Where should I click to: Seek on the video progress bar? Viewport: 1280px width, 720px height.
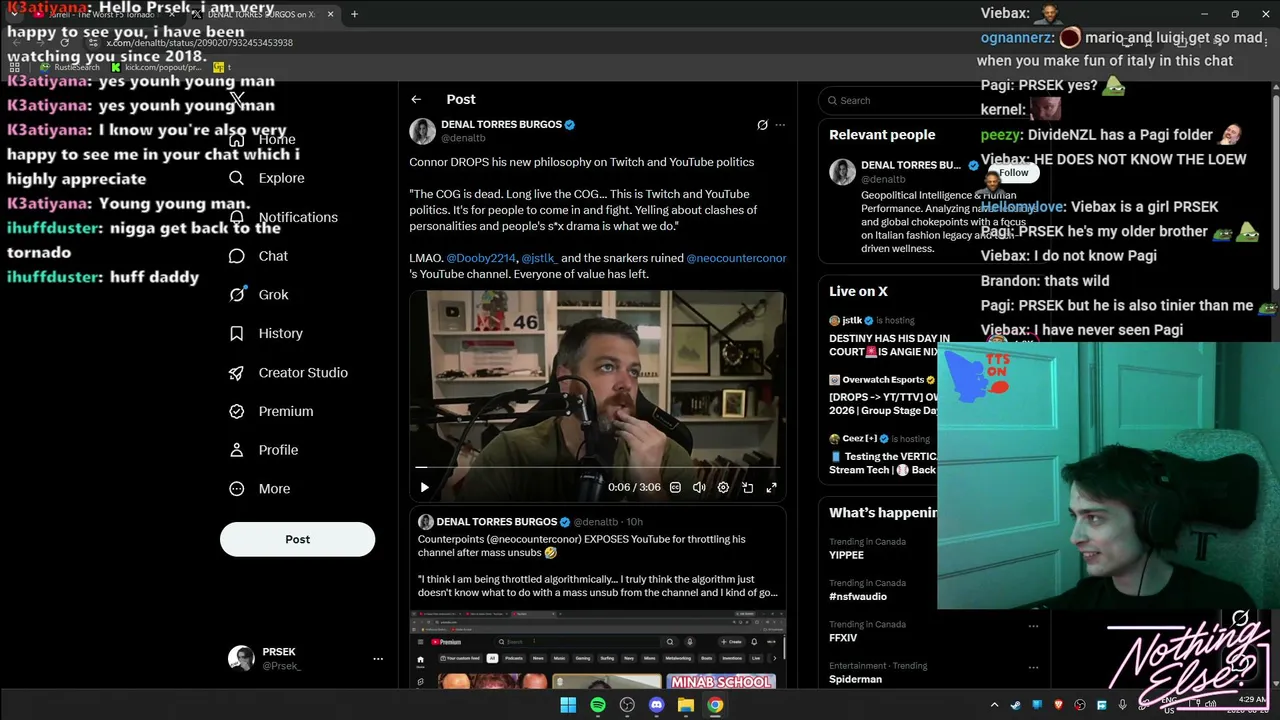tap(597, 467)
